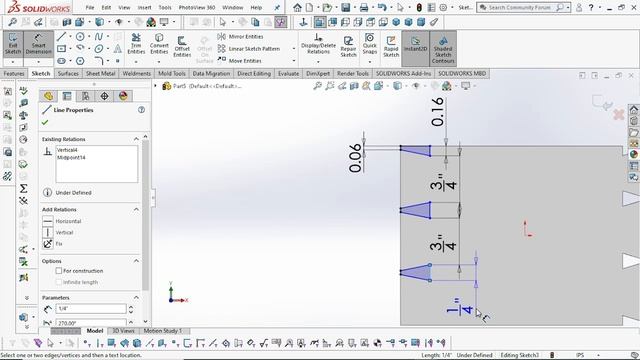This screenshot has height=360, width=640.
Task: Click the Save icon in title bar
Action: (x=346, y=7)
